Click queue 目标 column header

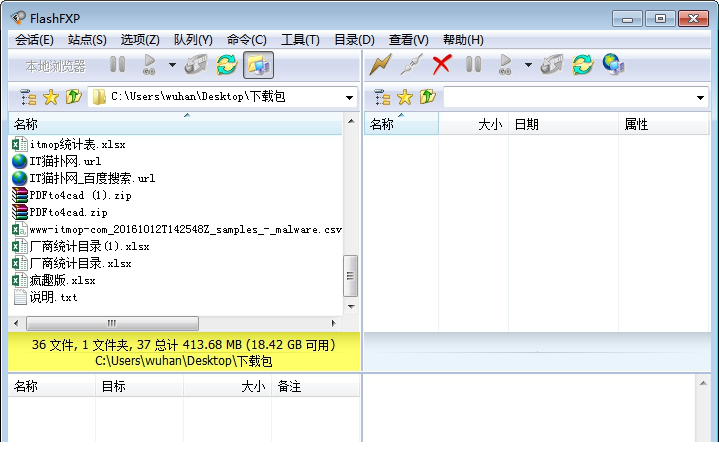point(140,386)
